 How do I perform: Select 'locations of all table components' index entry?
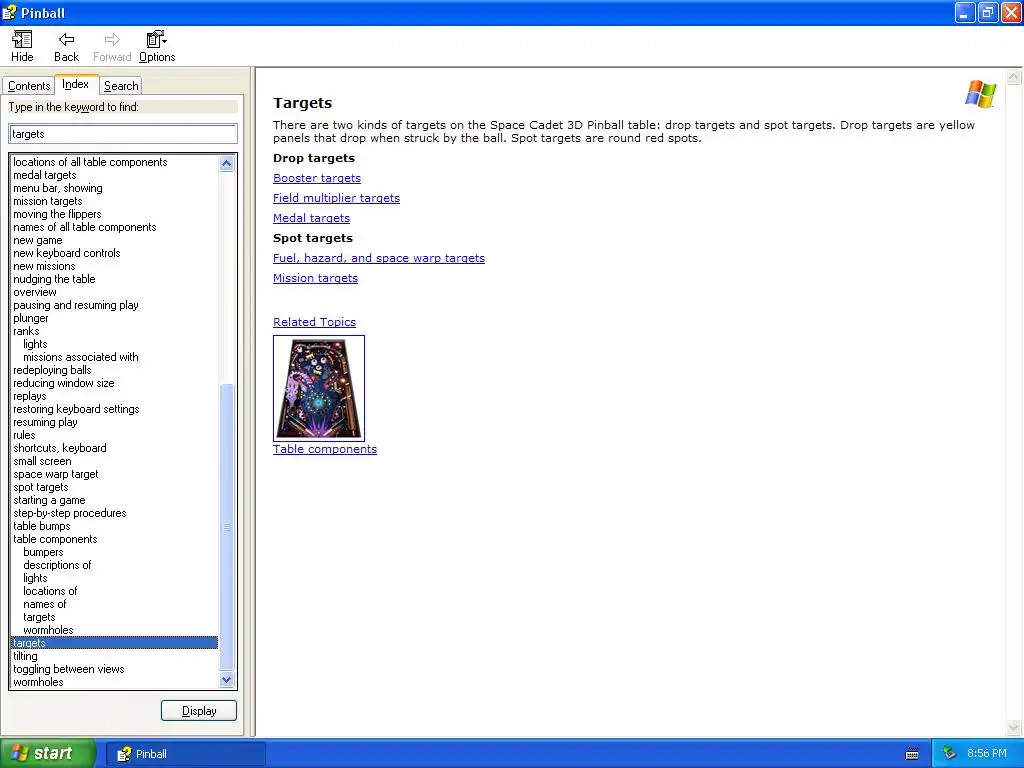point(90,162)
